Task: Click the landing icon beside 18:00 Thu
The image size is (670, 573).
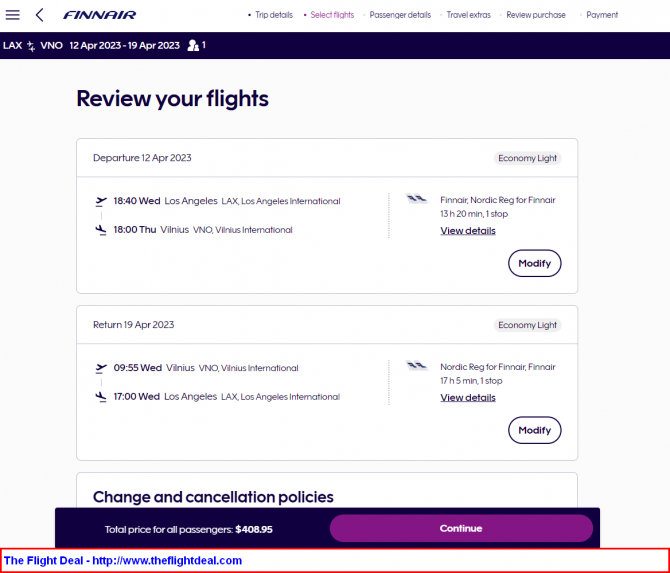Action: (x=101, y=230)
